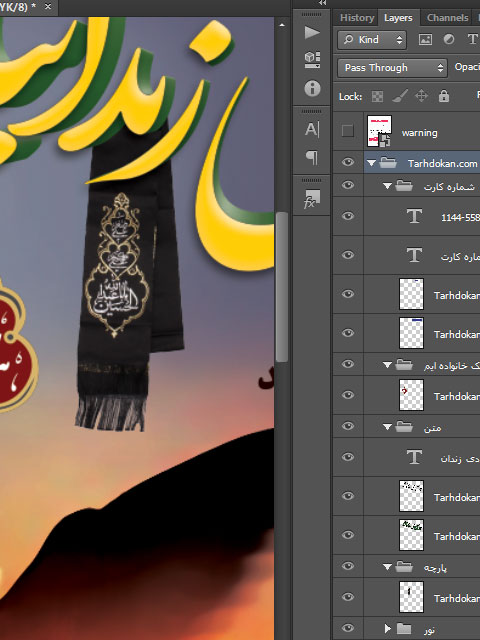Open the 3D panel cube icon
The image size is (480, 640).
click(312, 60)
